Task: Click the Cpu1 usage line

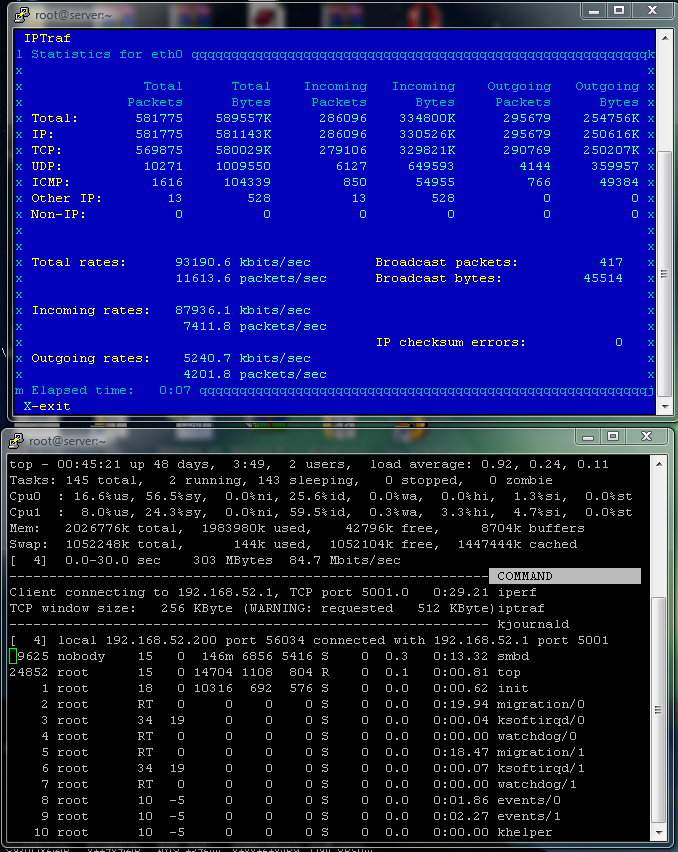Action: (321, 512)
